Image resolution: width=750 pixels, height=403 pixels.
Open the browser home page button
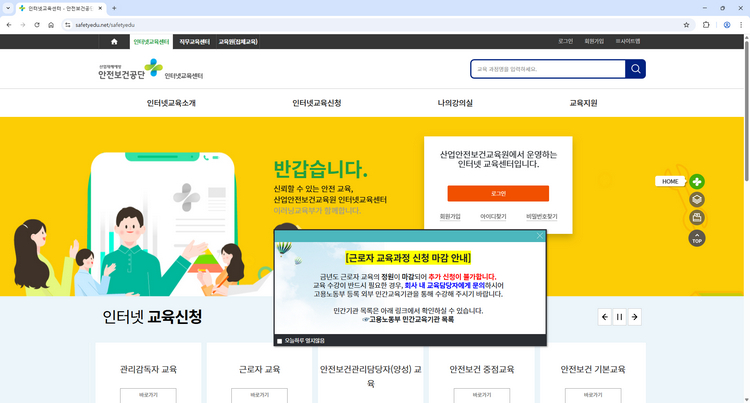(51, 25)
